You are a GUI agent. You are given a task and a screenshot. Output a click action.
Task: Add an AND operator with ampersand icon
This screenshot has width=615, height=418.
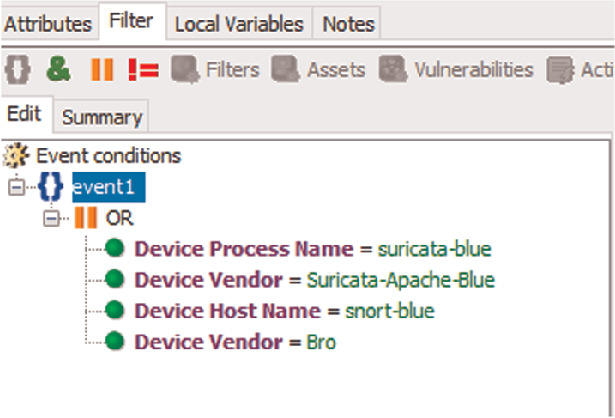pos(59,70)
